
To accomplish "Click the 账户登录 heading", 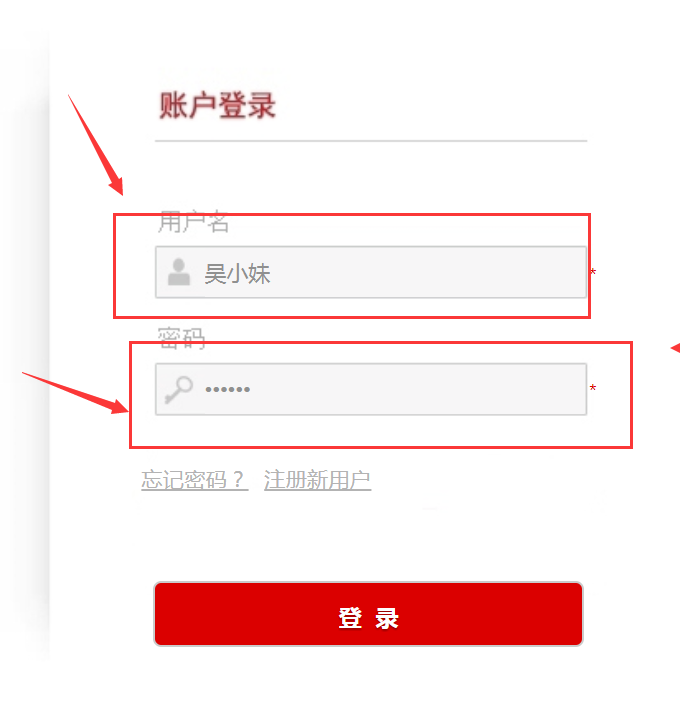I will click(x=217, y=105).
